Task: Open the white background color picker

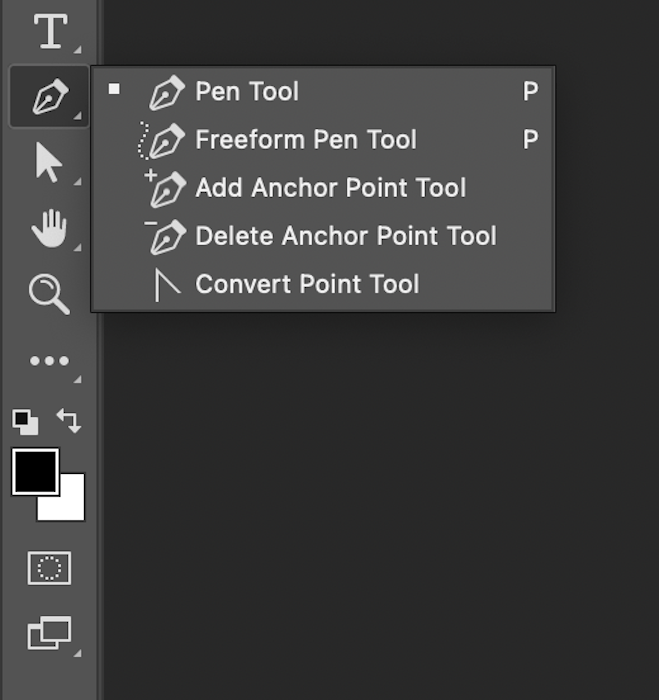Action: tap(69, 505)
